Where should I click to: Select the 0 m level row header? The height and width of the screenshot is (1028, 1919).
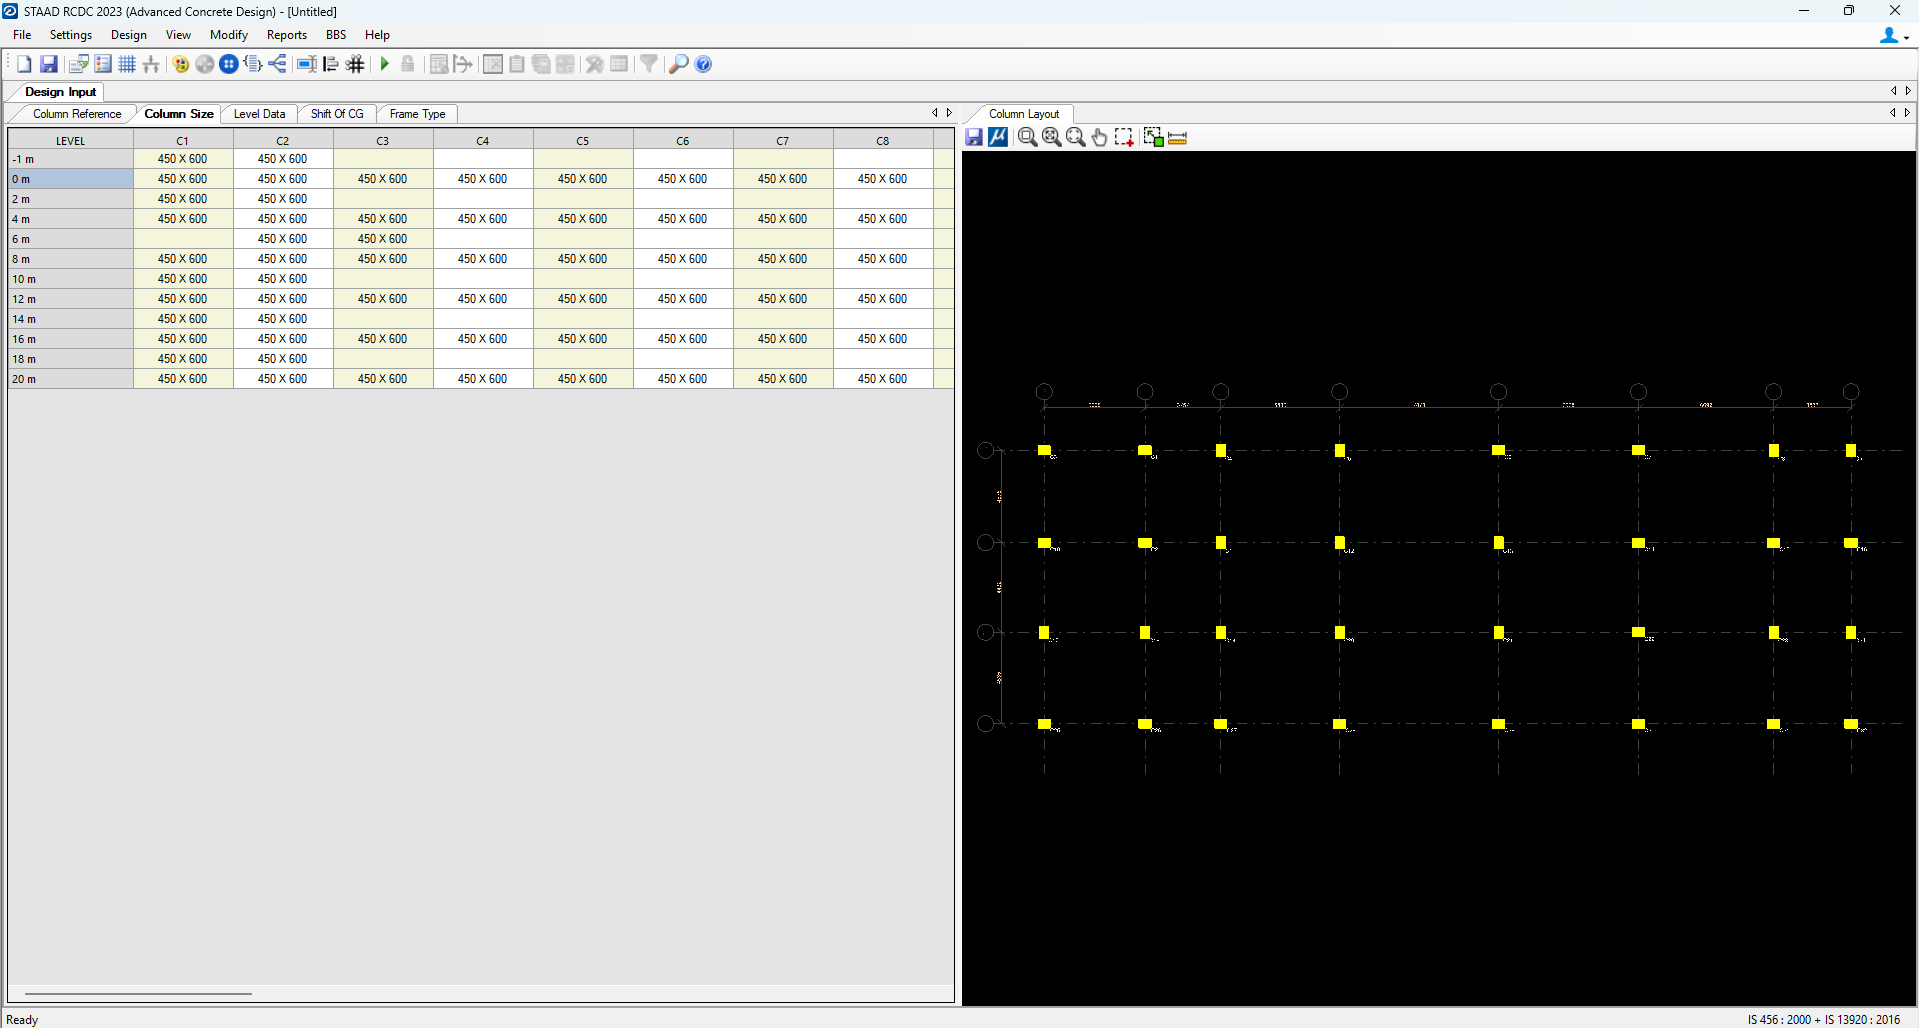(70, 179)
